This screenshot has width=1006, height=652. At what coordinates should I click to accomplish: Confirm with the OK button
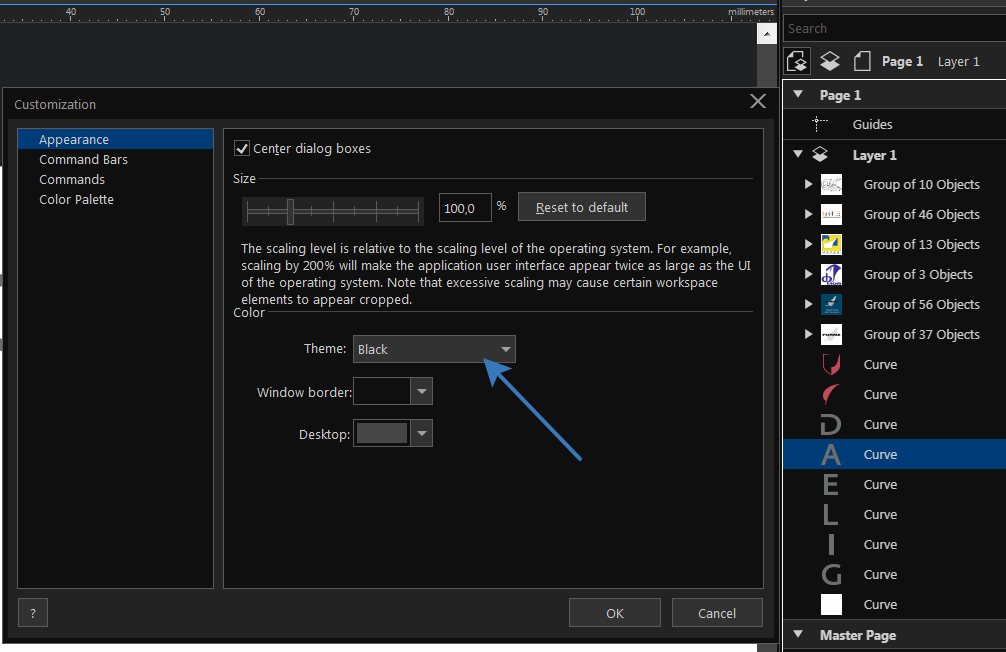pos(615,613)
